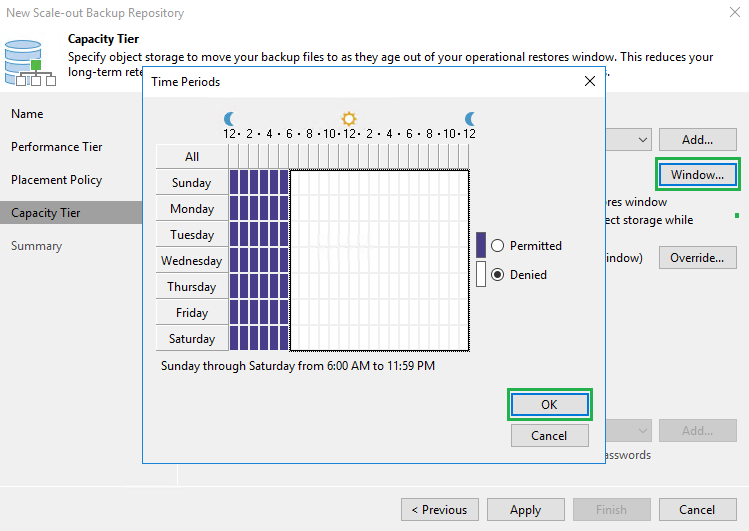Image resolution: width=749 pixels, height=531 pixels.
Task: Click the left moon icon at midnight
Action: (x=230, y=119)
